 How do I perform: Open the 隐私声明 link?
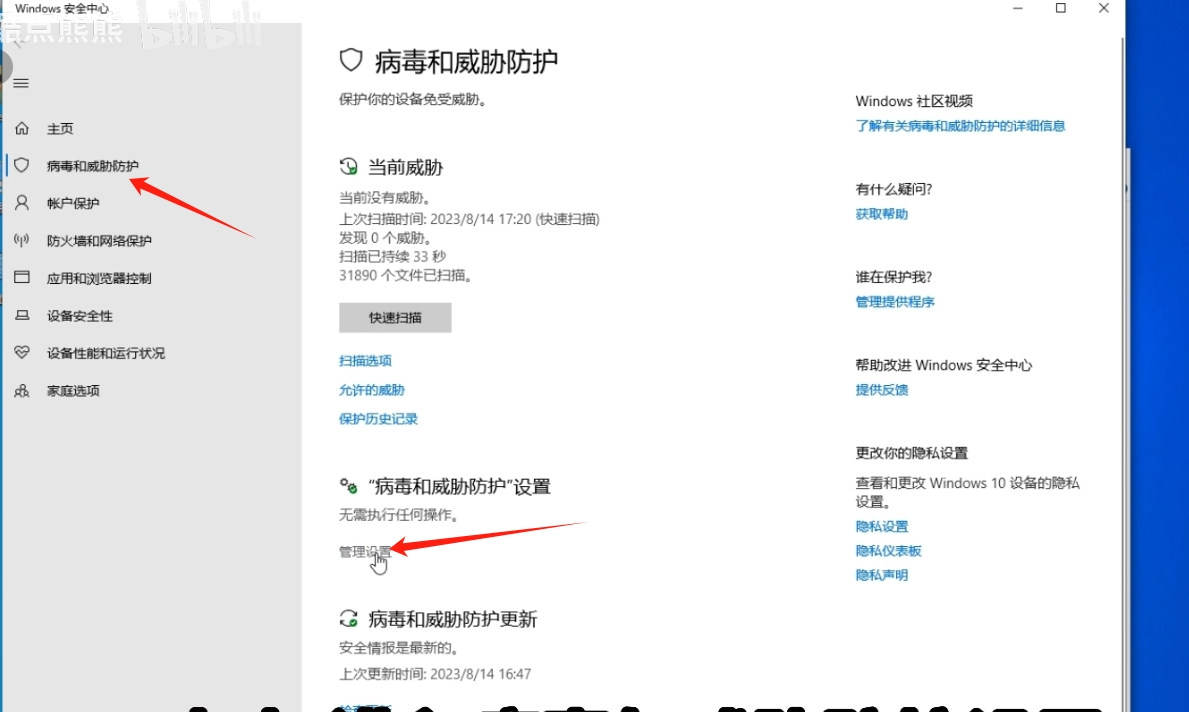(882, 575)
